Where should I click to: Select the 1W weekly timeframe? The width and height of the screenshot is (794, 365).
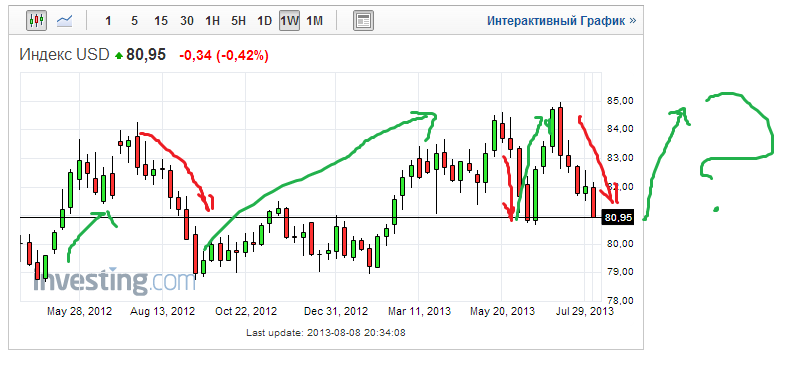point(289,21)
